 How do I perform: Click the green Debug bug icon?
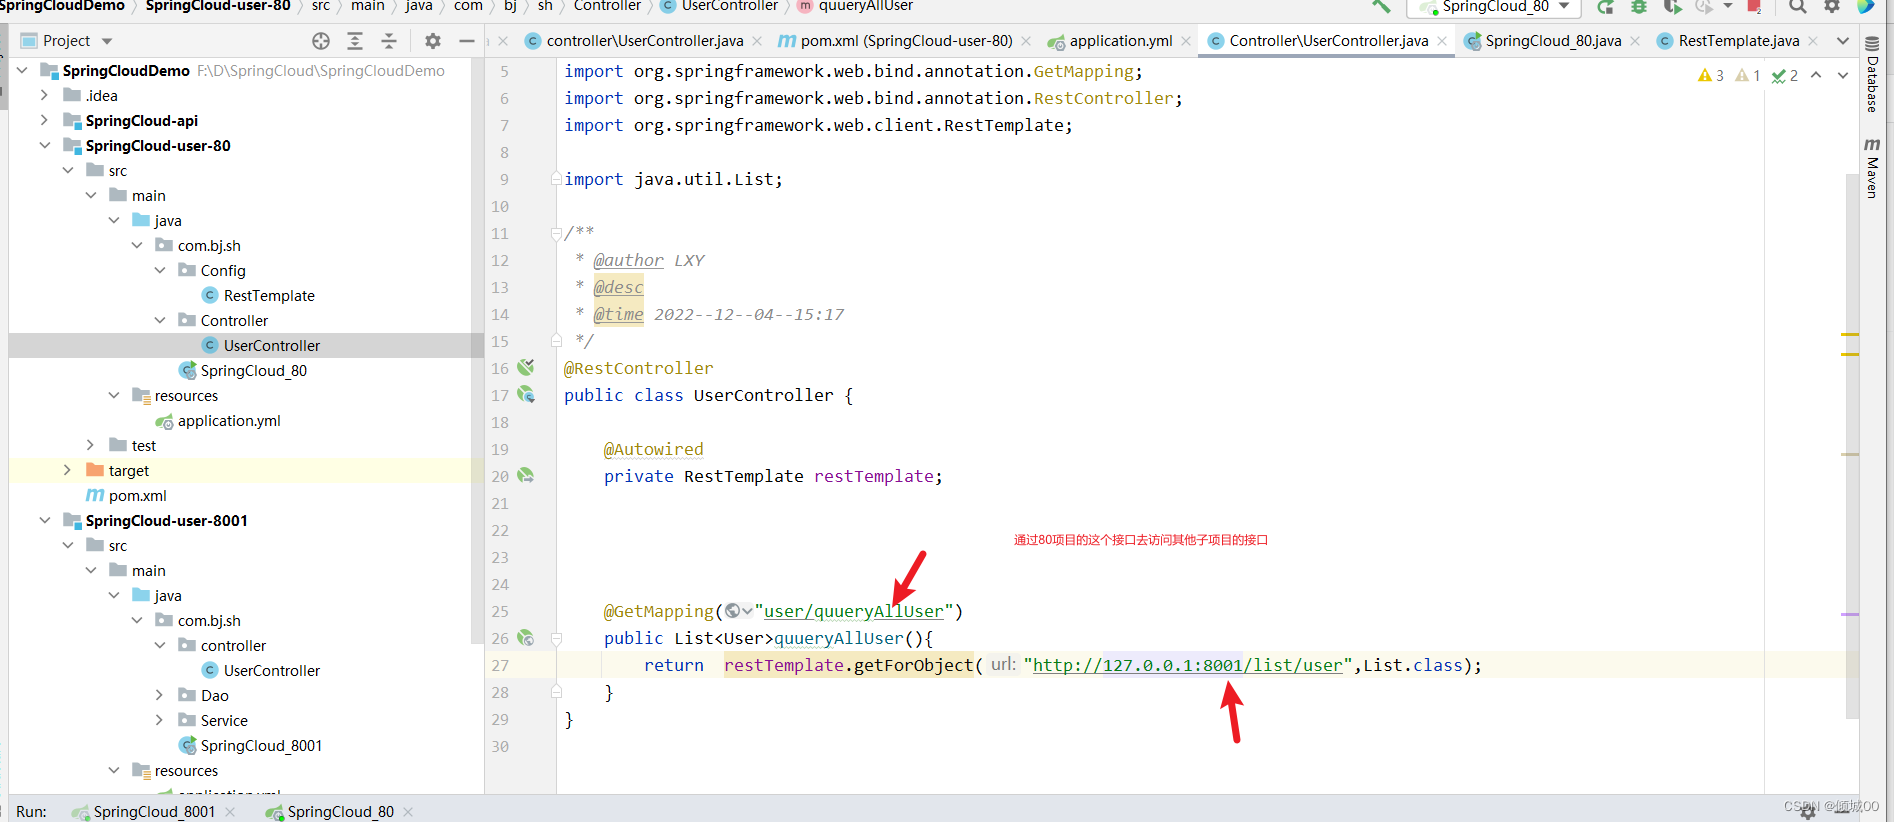(1639, 7)
